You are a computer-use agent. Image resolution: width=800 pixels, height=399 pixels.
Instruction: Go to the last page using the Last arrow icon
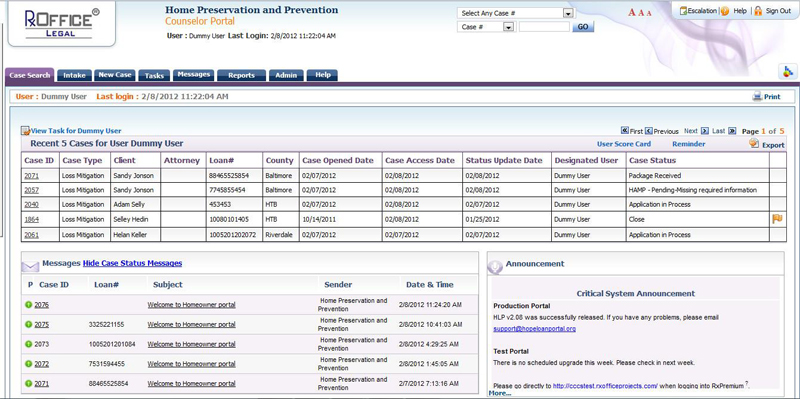(732, 131)
